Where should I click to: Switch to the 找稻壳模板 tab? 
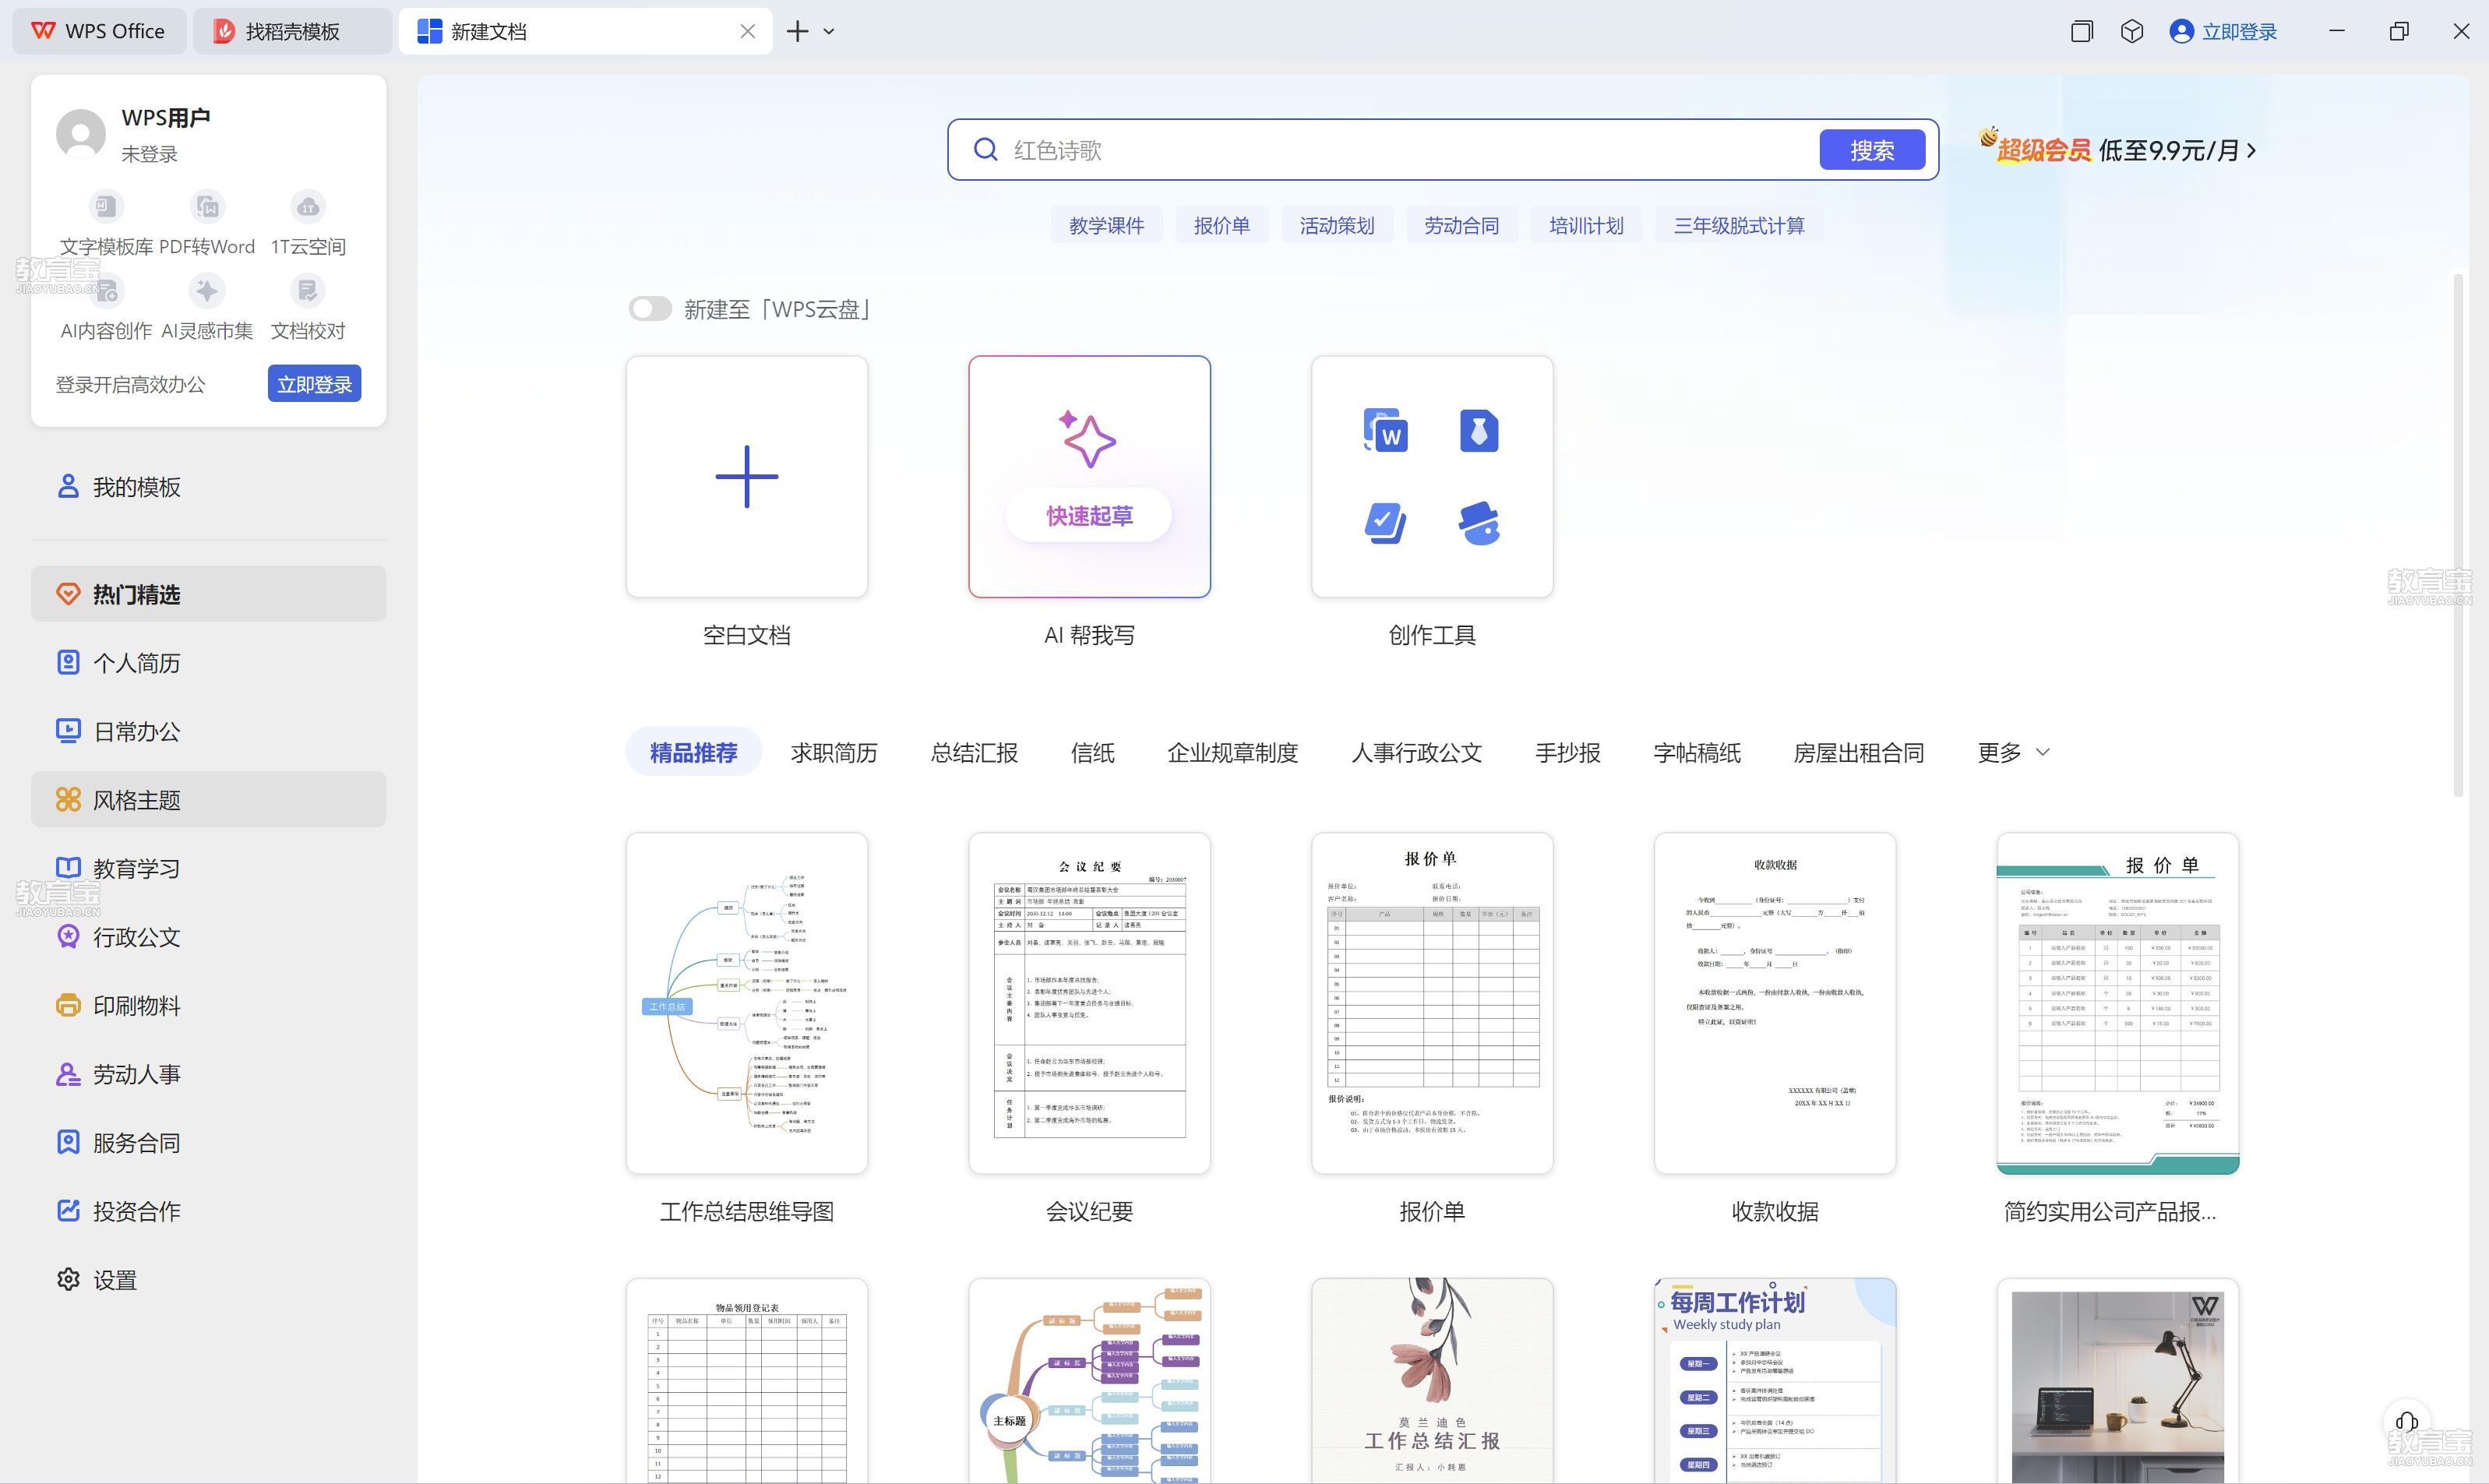click(292, 31)
